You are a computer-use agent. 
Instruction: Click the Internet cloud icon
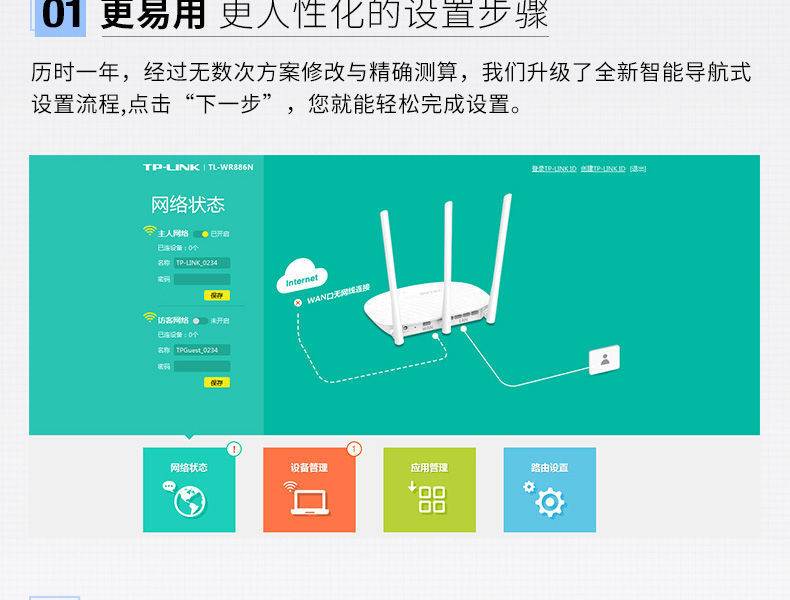click(302, 275)
